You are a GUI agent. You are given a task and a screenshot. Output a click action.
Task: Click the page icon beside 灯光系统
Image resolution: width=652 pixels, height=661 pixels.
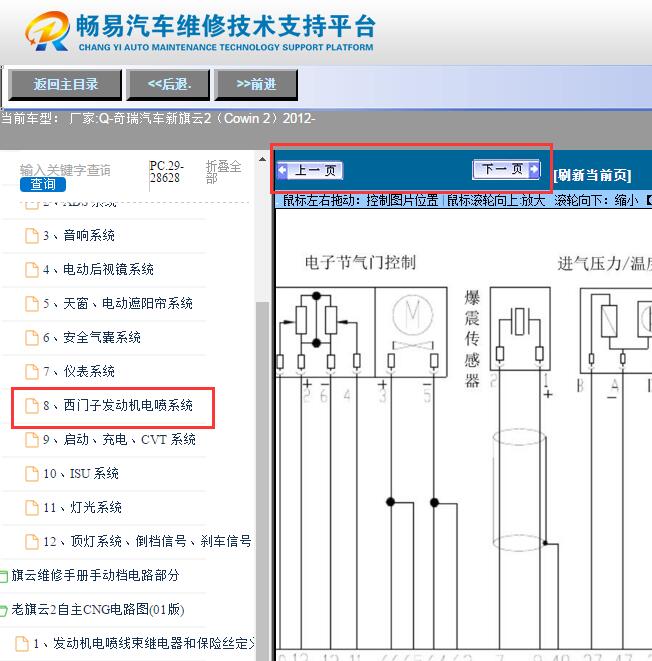32,508
